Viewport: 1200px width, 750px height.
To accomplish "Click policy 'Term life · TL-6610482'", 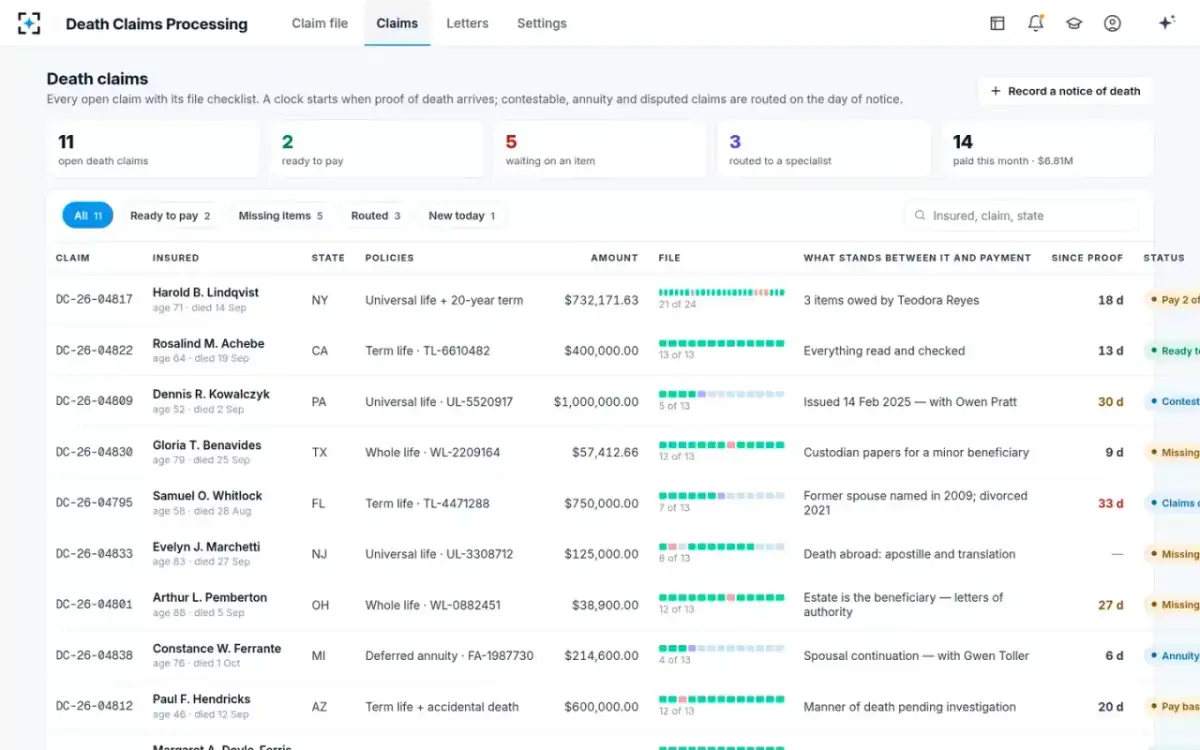I will pos(428,351).
